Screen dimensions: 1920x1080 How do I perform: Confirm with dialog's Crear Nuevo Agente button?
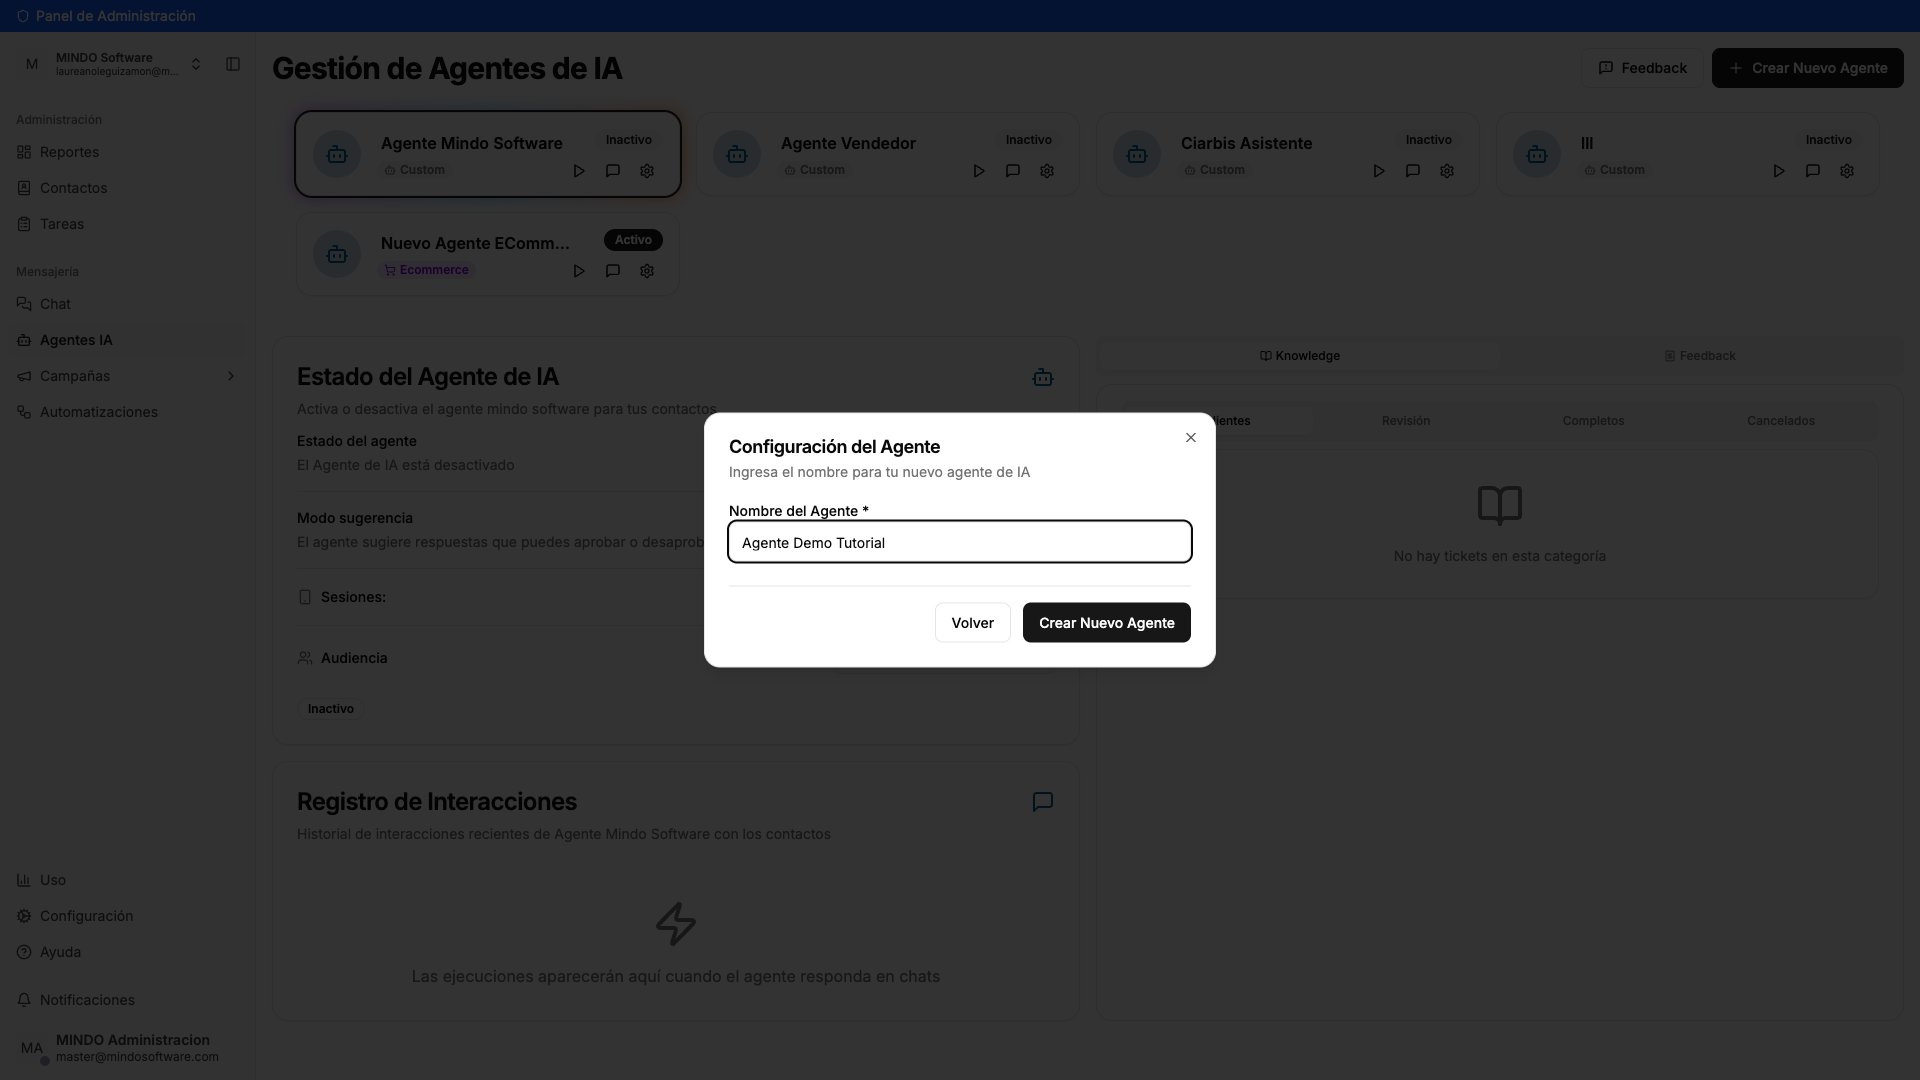(x=1106, y=622)
